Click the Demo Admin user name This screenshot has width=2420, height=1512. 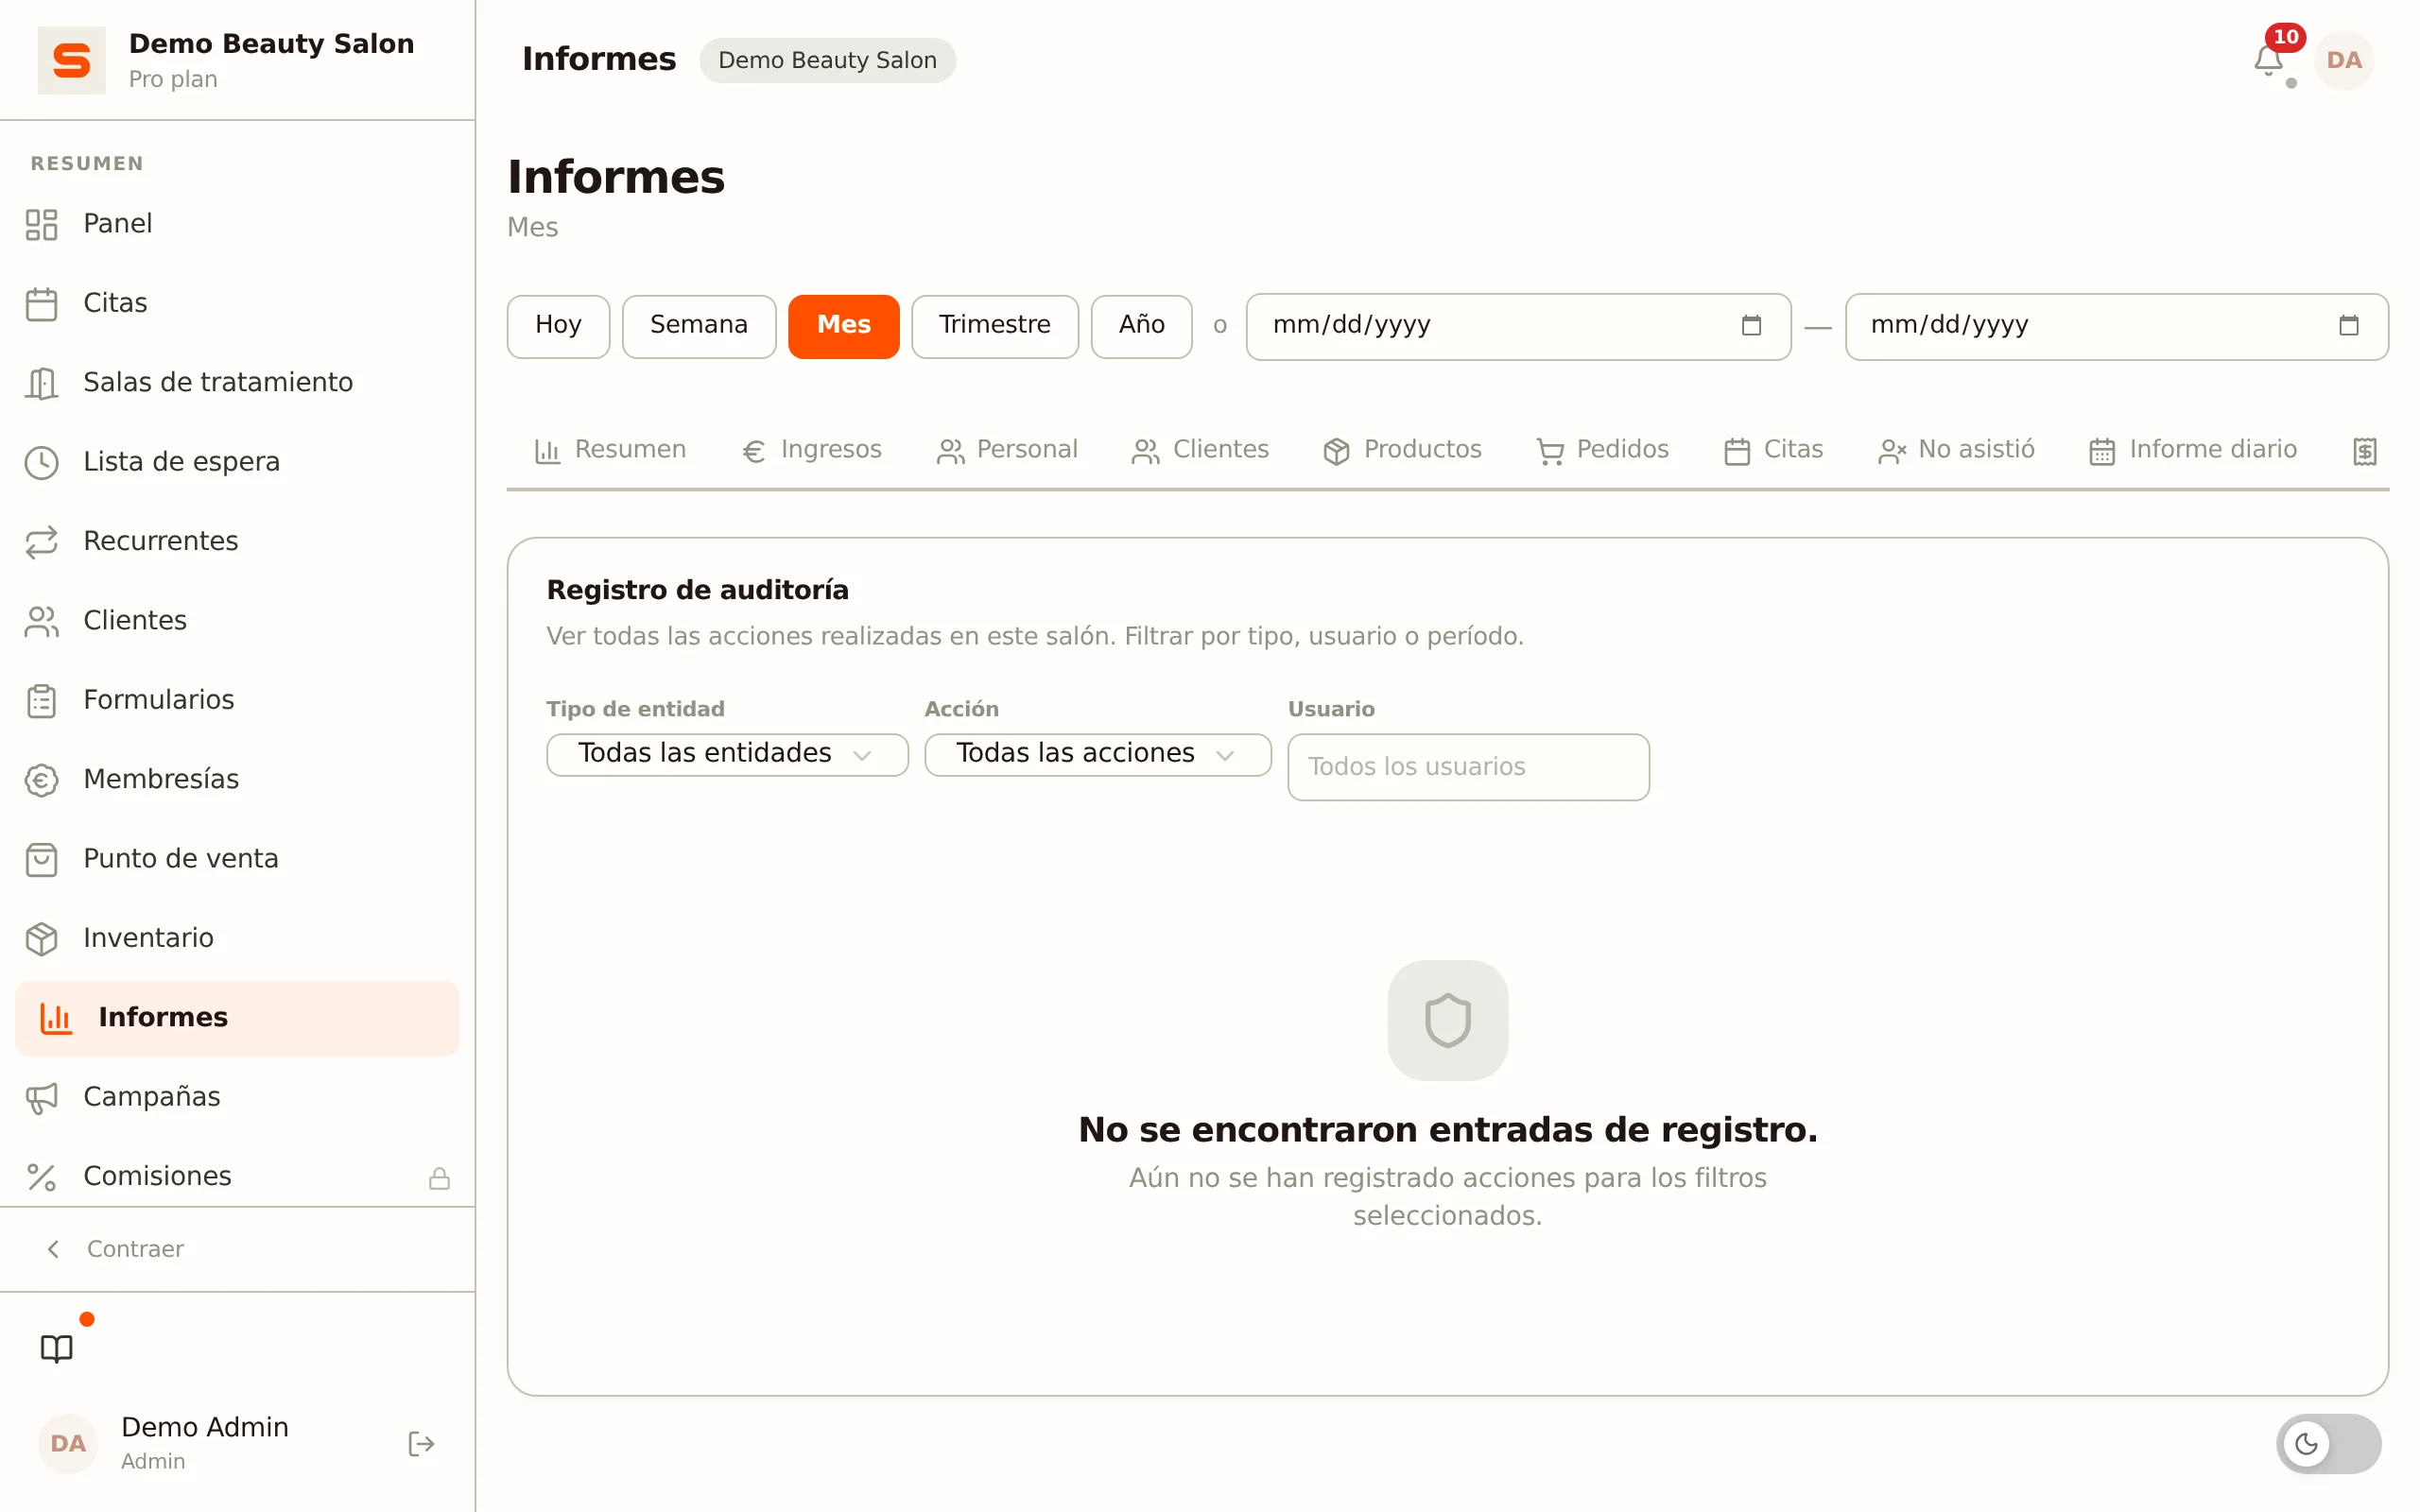[204, 1427]
